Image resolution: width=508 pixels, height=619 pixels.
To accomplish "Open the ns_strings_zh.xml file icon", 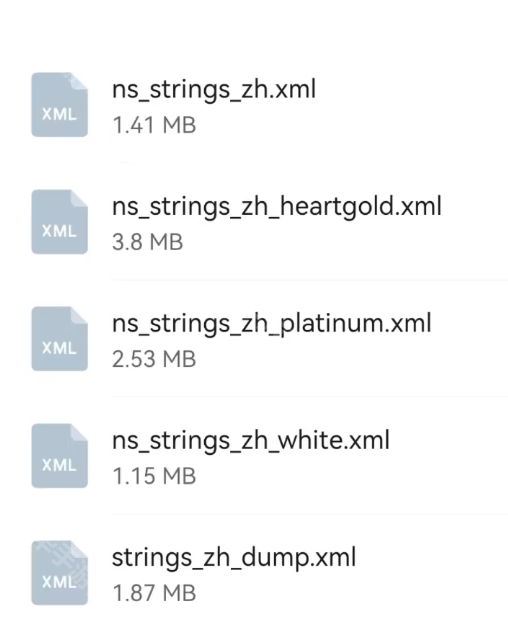I will tap(60, 105).
